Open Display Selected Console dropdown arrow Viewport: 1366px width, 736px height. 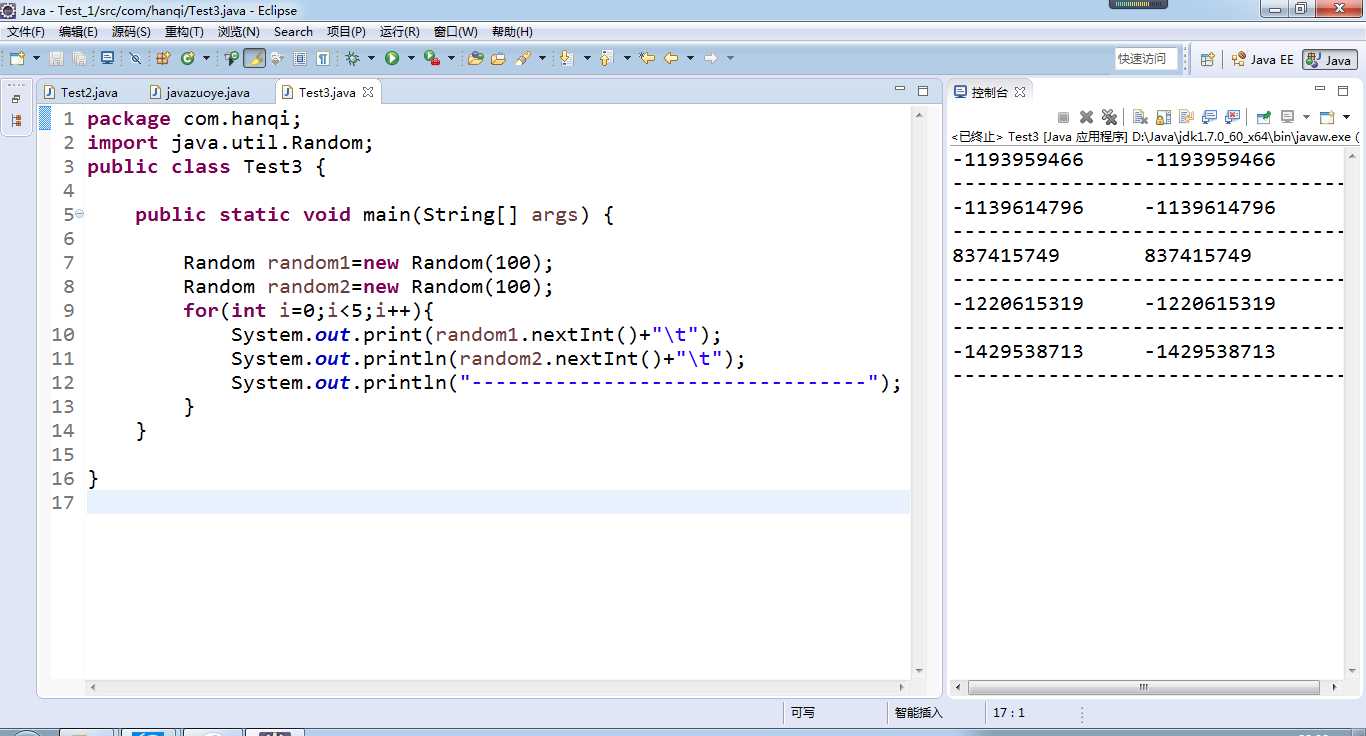(1306, 117)
